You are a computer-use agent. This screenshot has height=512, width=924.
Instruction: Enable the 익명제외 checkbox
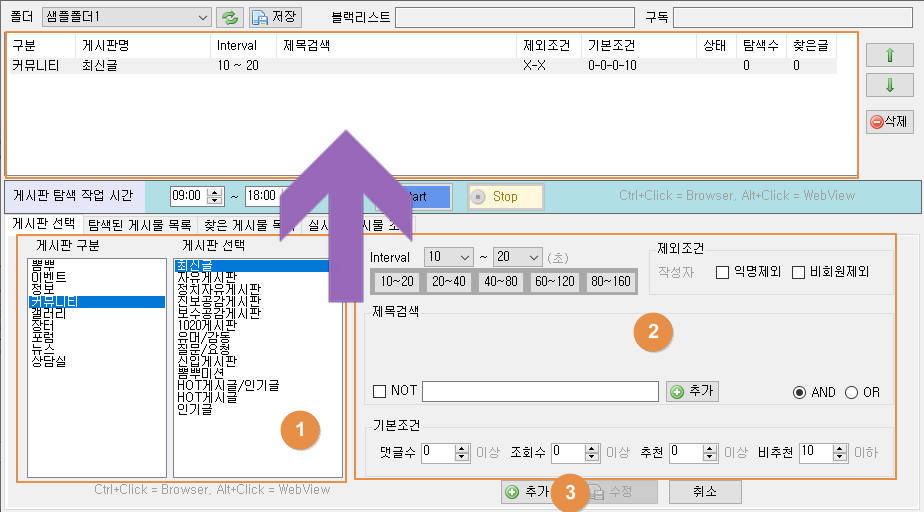click(x=722, y=272)
